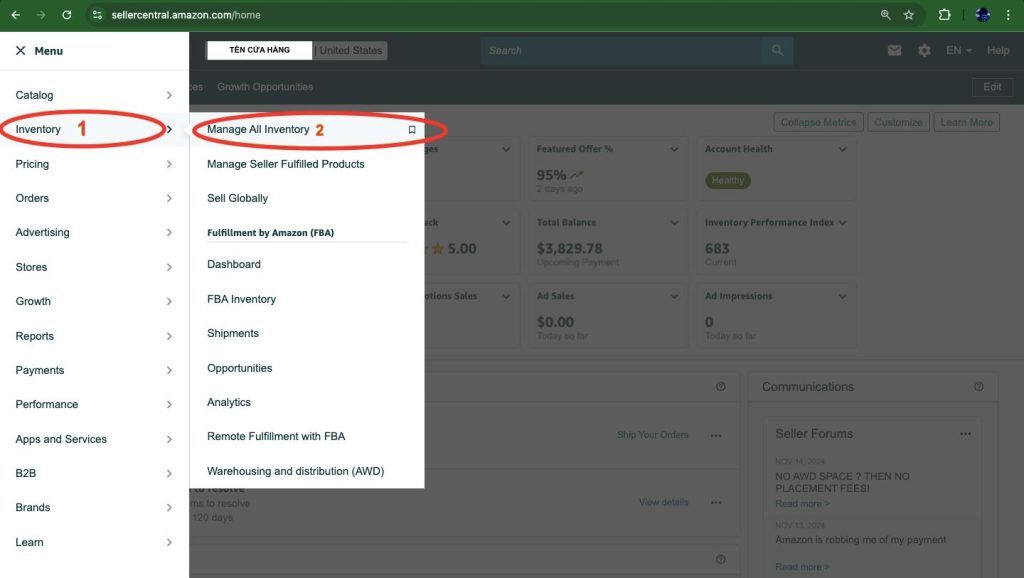Screen dimensions: 1024x578
Task: Expand the Featured Offer % card chevron
Action: (674, 149)
